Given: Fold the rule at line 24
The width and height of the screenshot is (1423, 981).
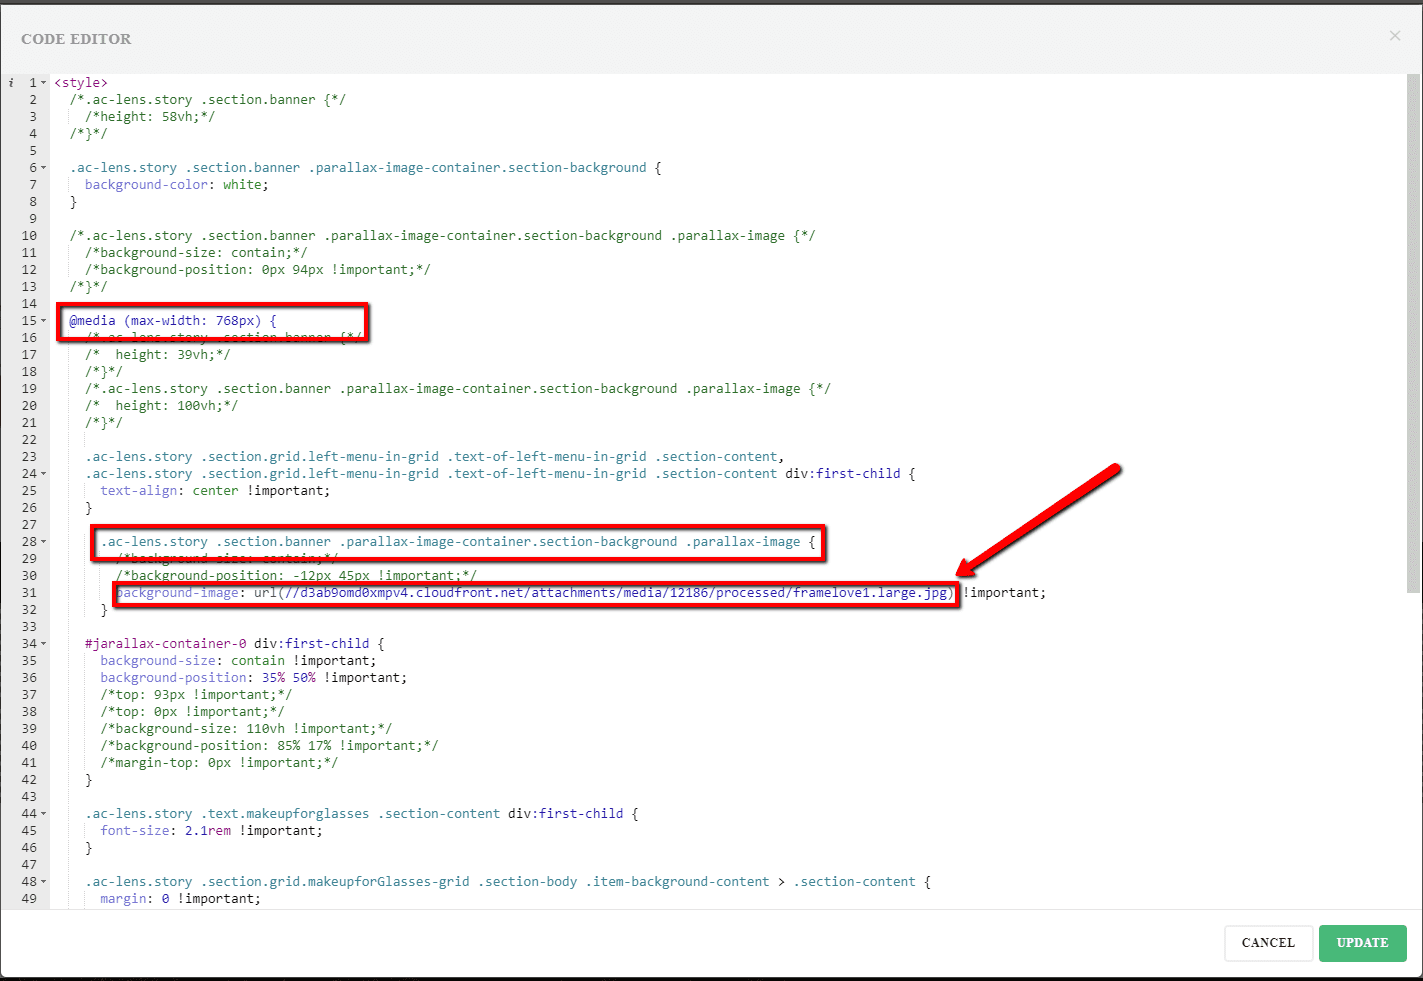Looking at the screenshot, I should pos(44,474).
